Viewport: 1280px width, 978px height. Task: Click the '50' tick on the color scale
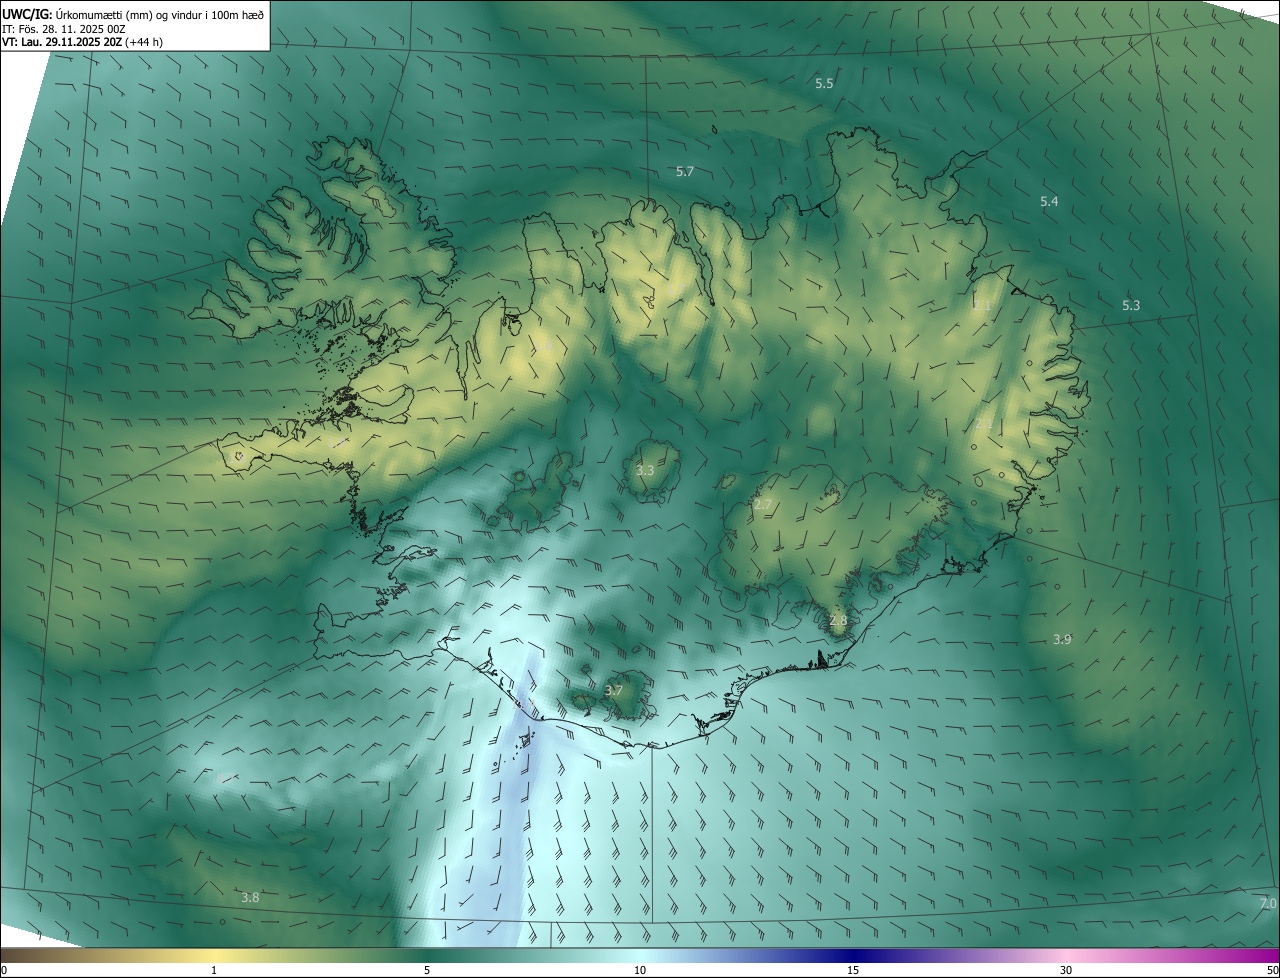coord(1272,971)
